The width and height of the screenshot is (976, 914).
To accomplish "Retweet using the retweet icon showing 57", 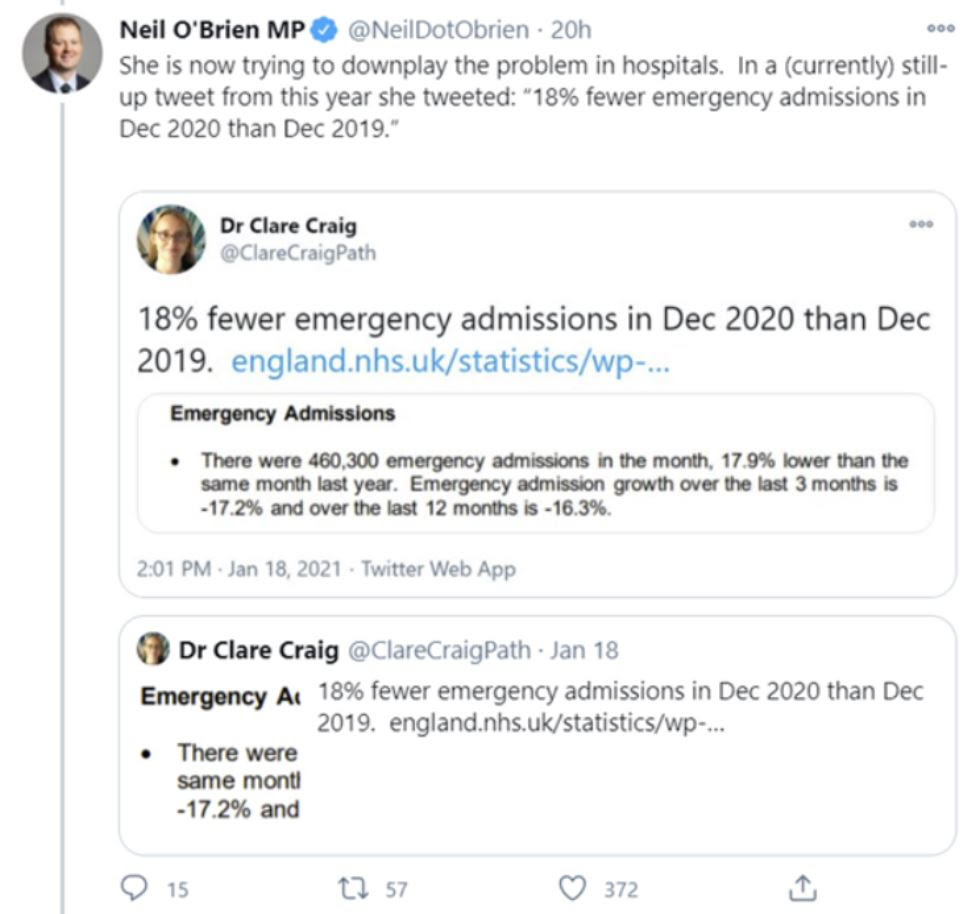I will (353, 888).
